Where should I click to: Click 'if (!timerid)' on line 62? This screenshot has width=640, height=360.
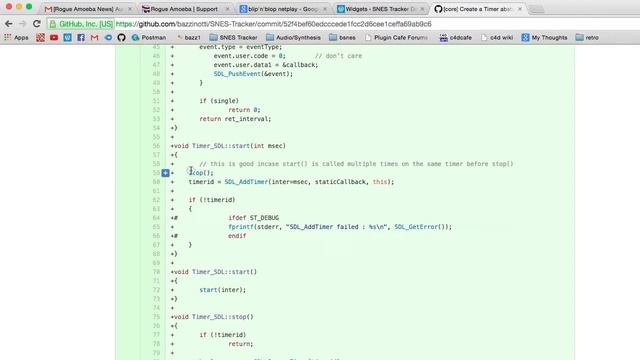coord(212,200)
